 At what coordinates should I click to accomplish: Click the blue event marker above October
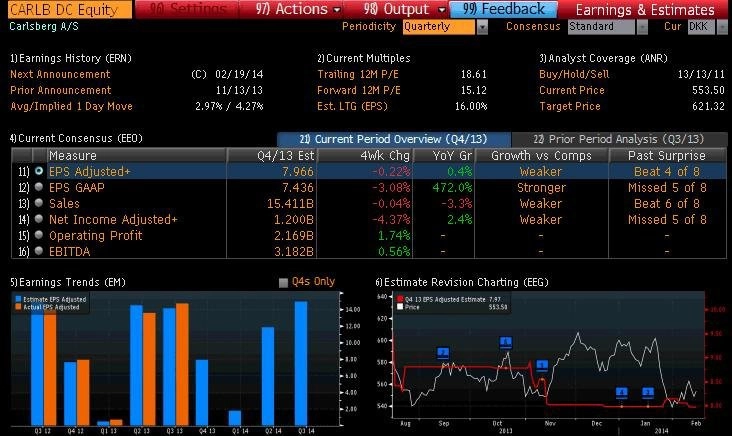tap(506, 342)
